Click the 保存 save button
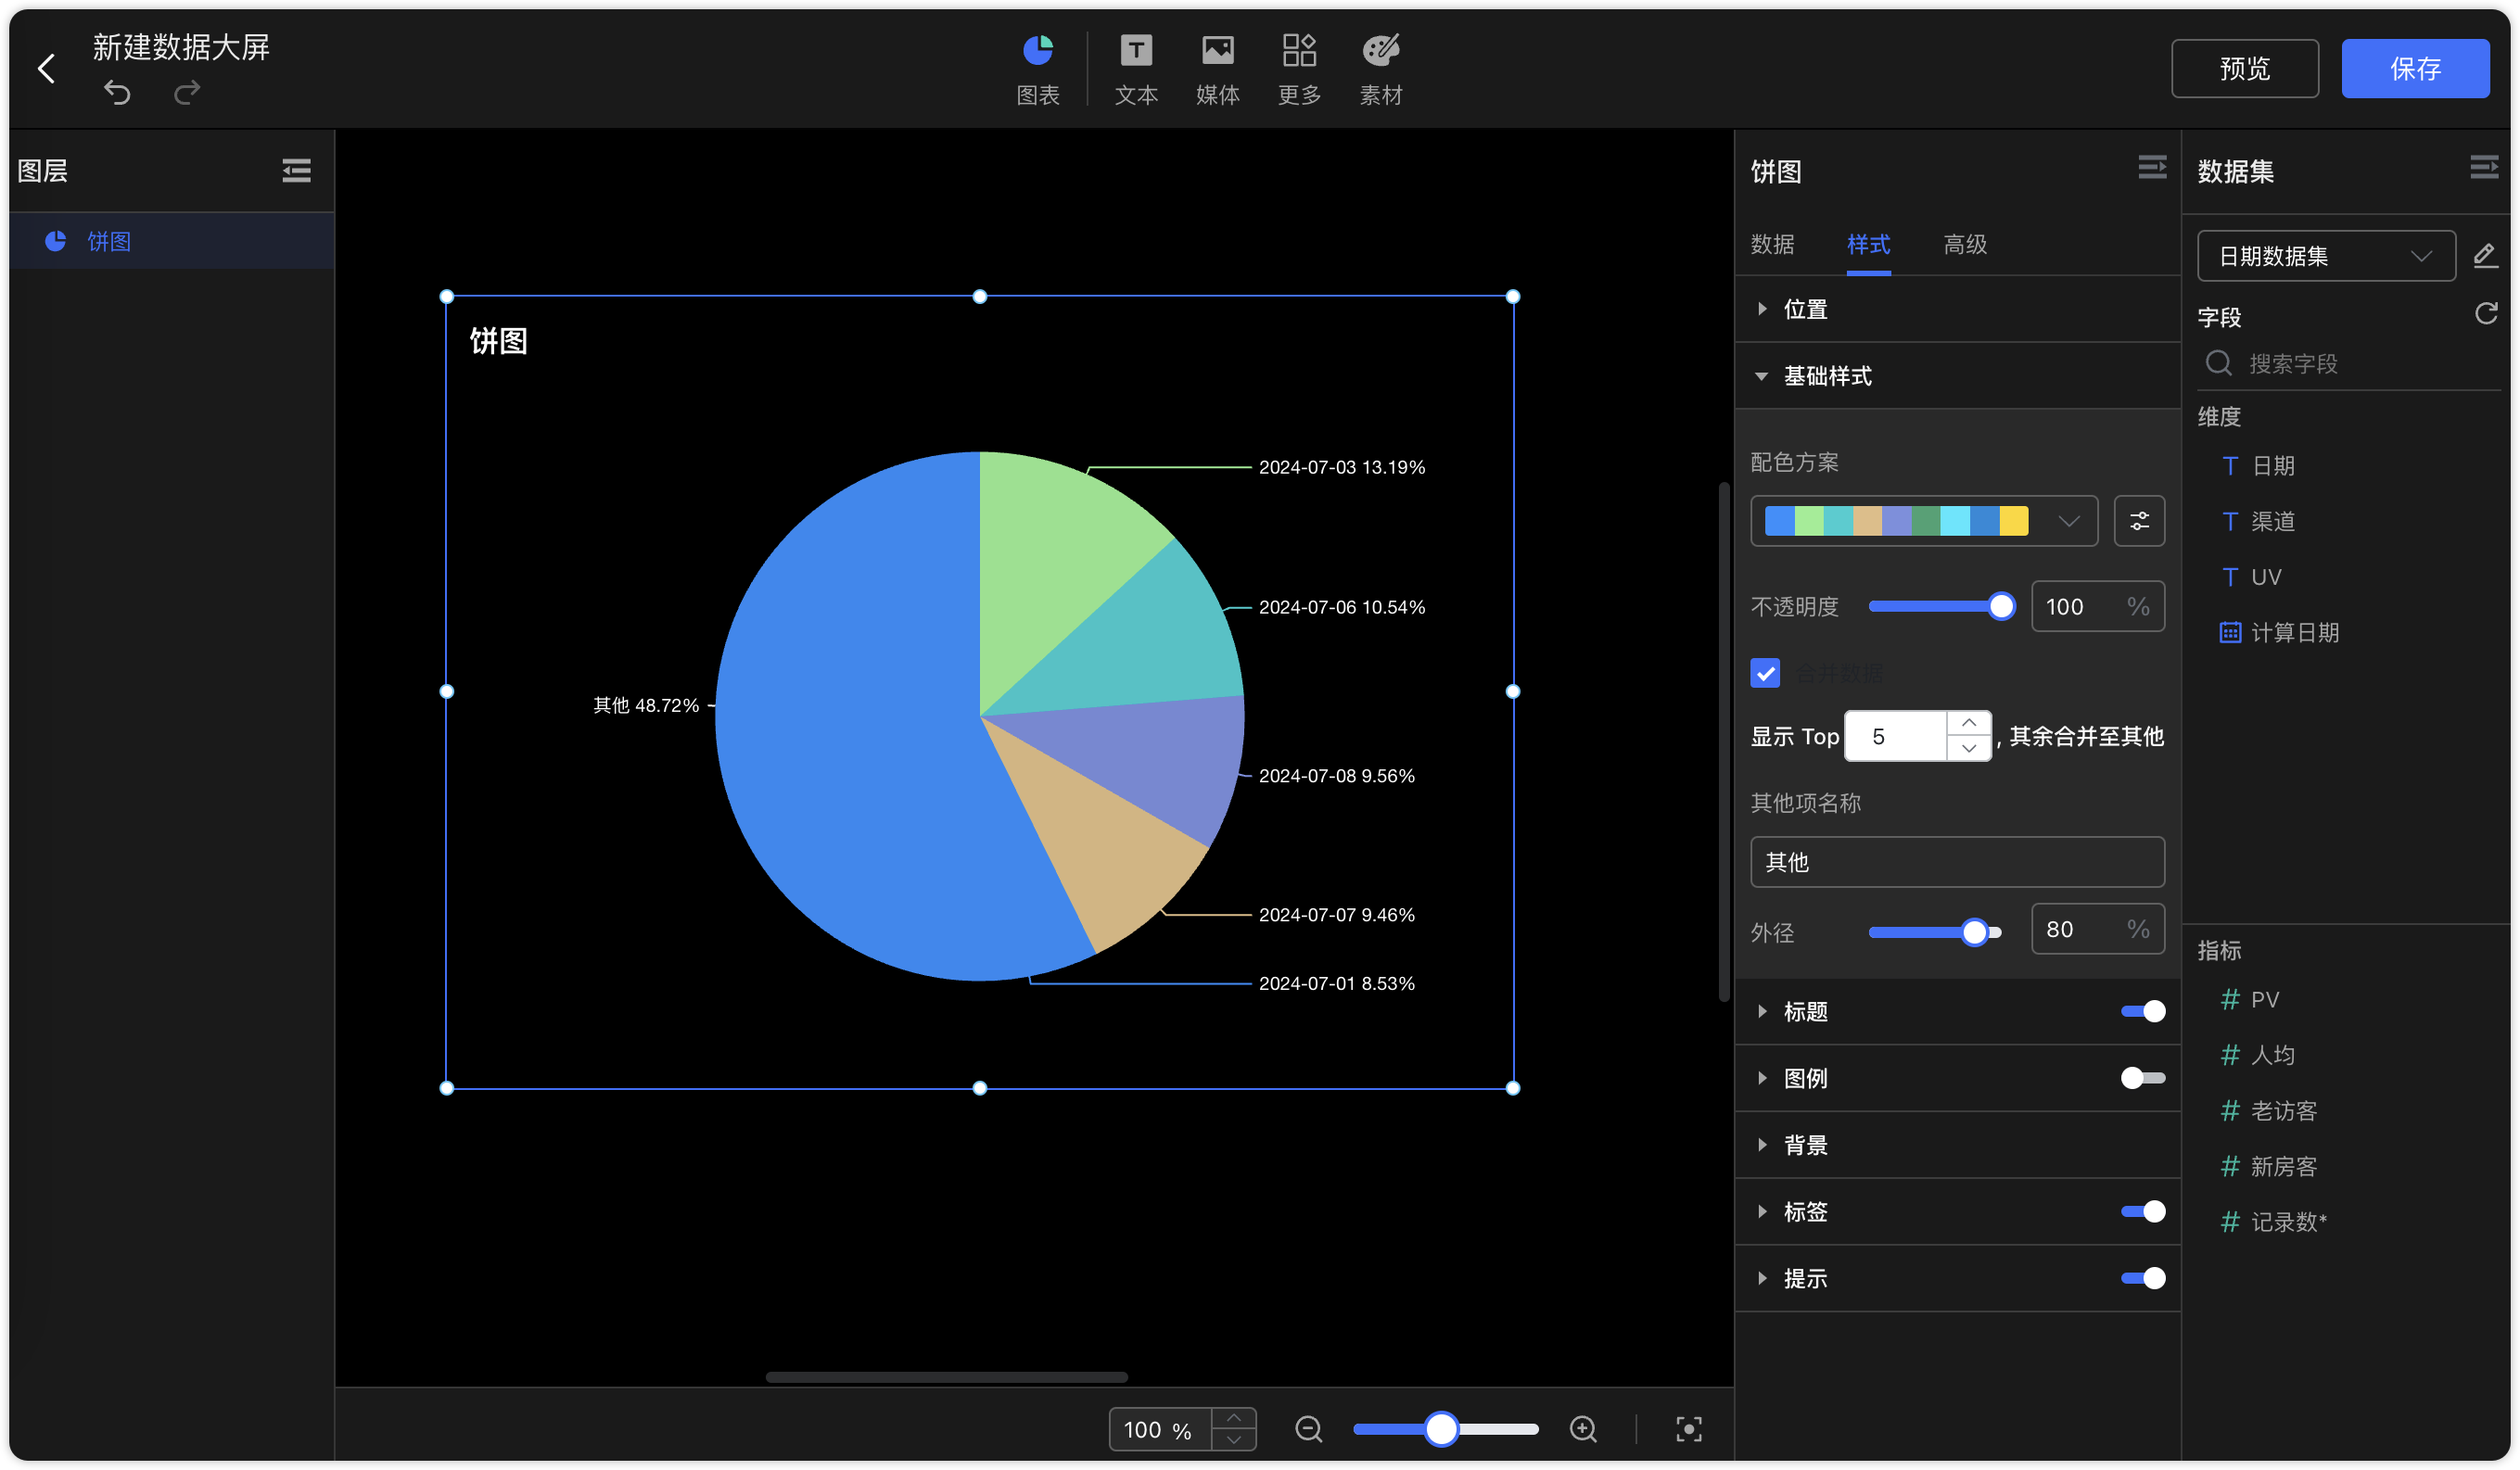The image size is (2520, 1470). pyautogui.click(x=2415, y=68)
